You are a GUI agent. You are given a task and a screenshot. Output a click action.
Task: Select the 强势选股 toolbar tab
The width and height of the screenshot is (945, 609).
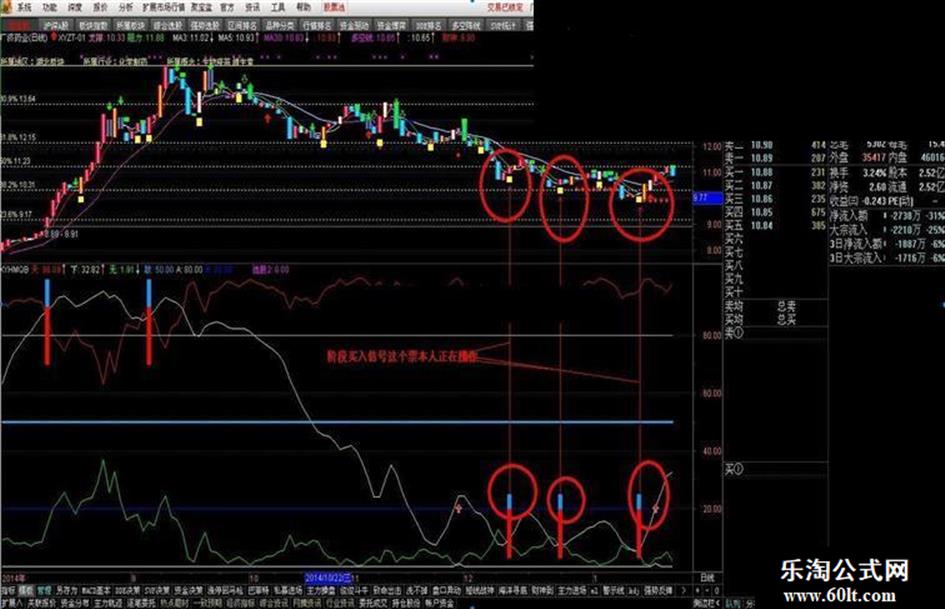click(x=206, y=26)
